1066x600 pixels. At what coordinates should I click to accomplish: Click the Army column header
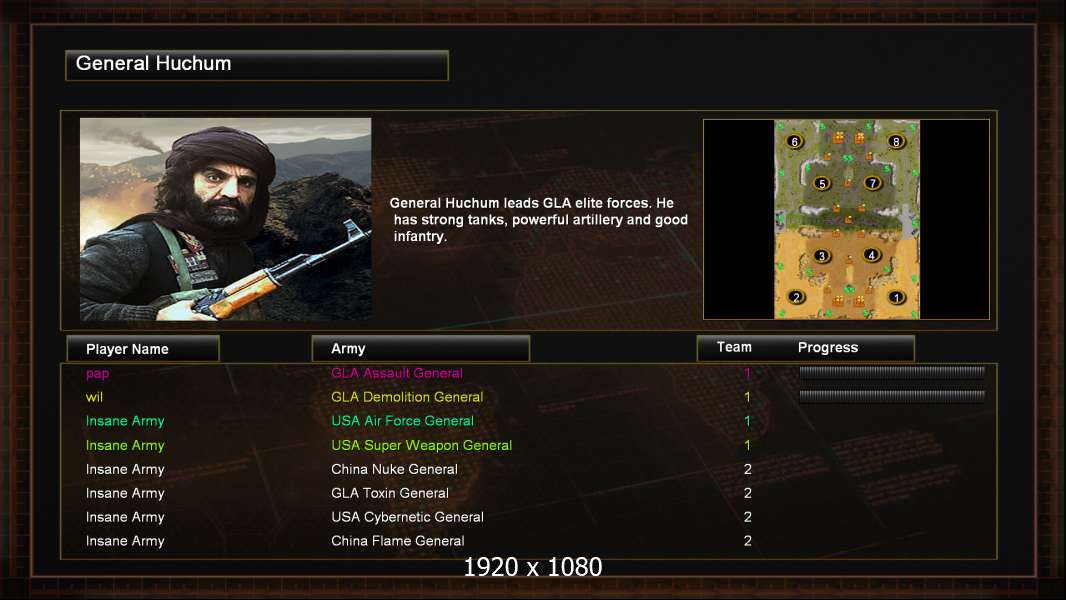pyautogui.click(x=420, y=349)
